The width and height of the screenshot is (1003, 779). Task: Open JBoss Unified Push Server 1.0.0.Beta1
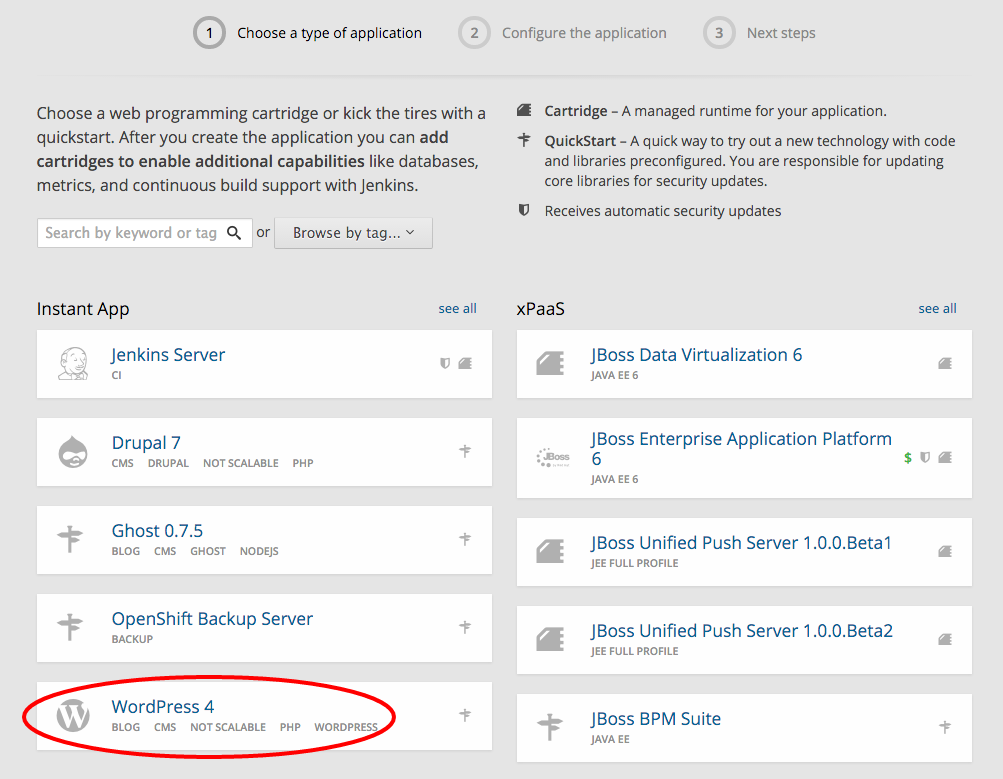[x=741, y=543]
